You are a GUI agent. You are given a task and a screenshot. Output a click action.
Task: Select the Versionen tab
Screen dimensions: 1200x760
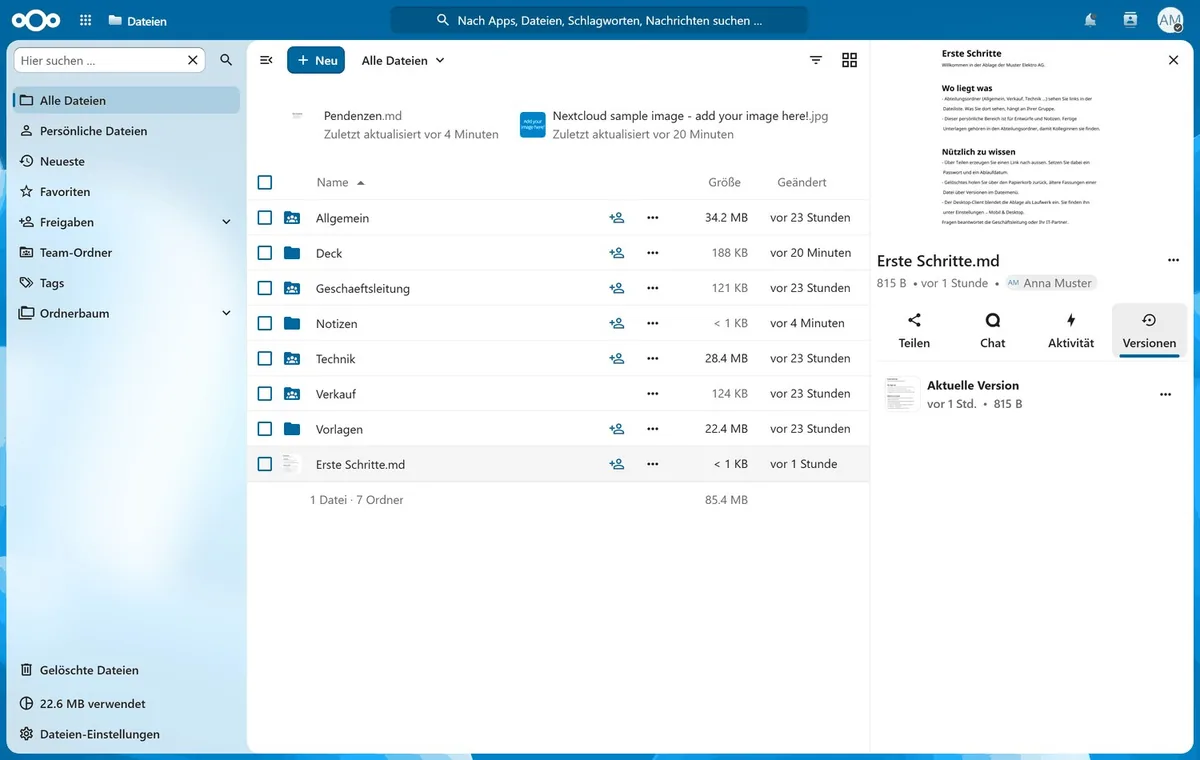click(1149, 330)
